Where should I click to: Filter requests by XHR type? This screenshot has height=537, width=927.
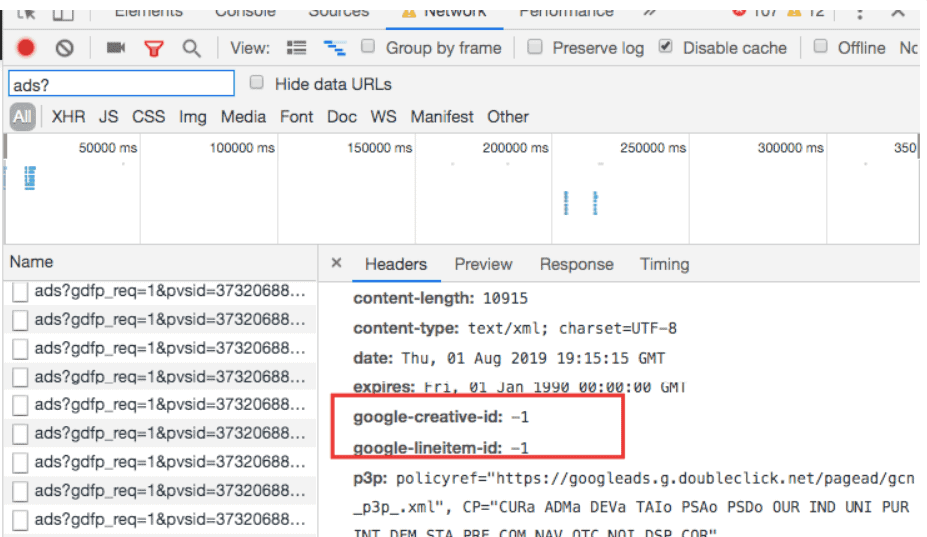(68, 117)
